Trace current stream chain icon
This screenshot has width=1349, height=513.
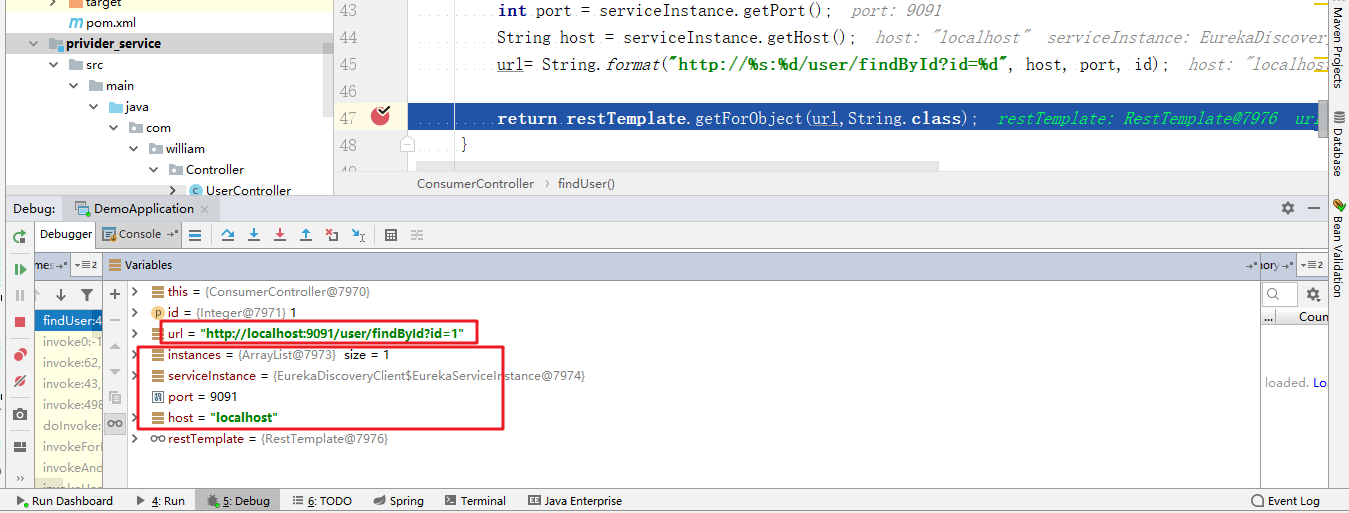[x=417, y=235]
